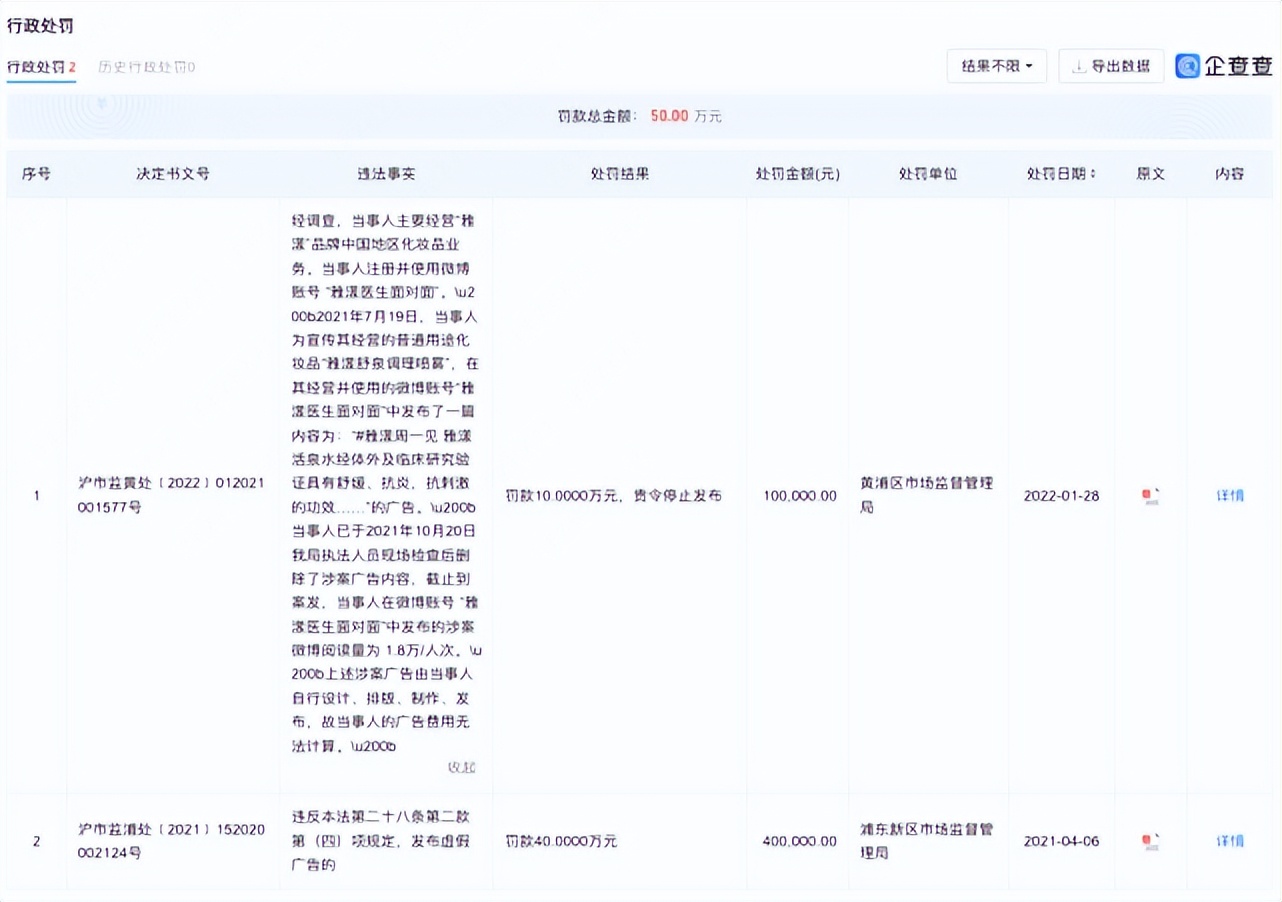Click the fine amount 400,000.00 in row 2
The width and height of the screenshot is (1282, 902).
[800, 841]
